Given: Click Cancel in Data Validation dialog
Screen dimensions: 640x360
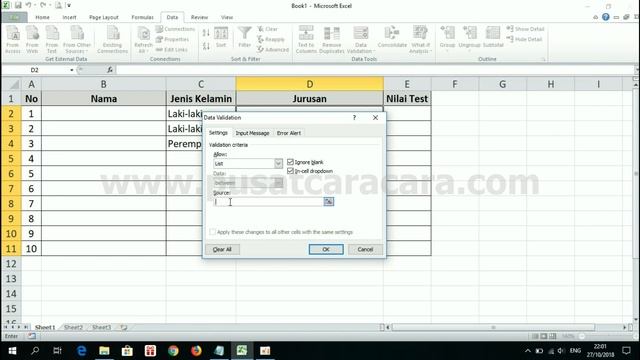Looking at the screenshot, I should (x=365, y=249).
